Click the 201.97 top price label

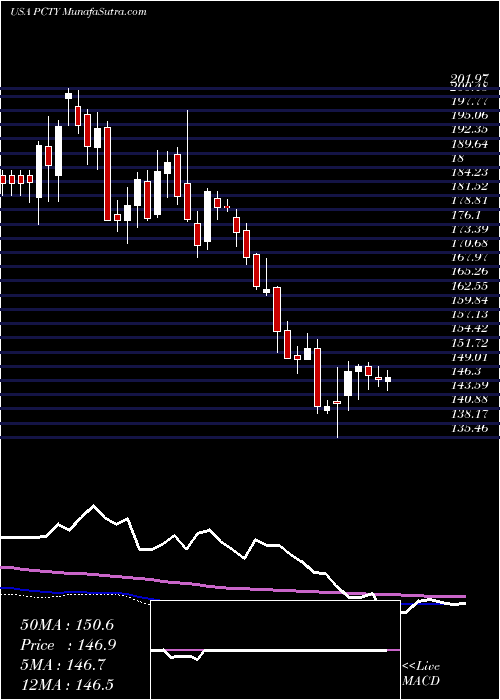point(470,80)
